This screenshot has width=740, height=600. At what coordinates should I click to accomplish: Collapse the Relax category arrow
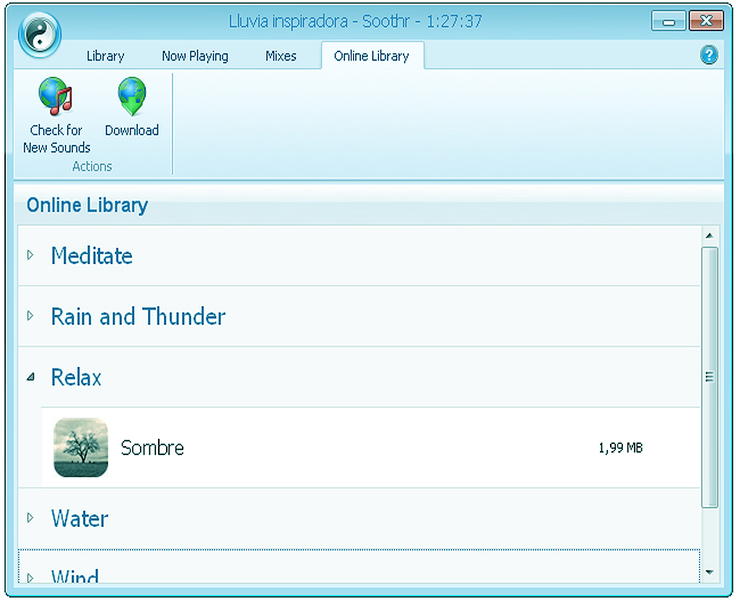click(x=31, y=376)
